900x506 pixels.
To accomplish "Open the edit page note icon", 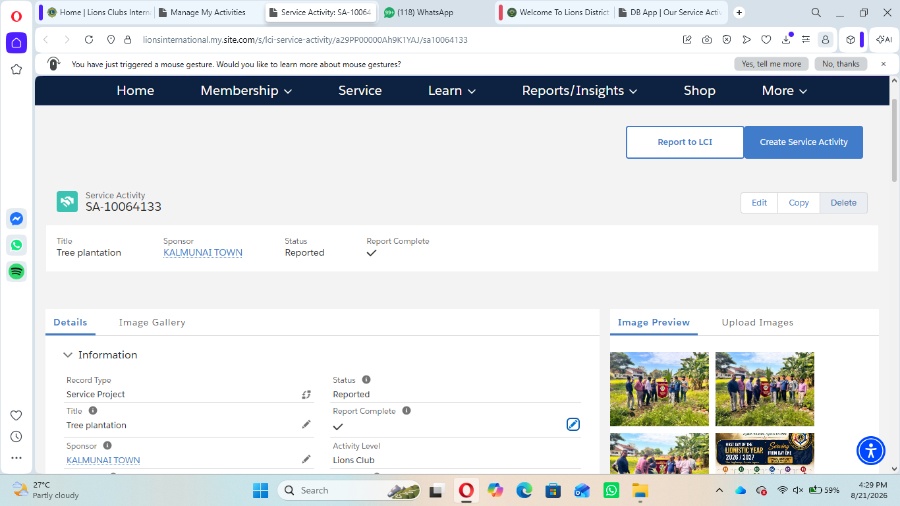I will [x=687, y=40].
